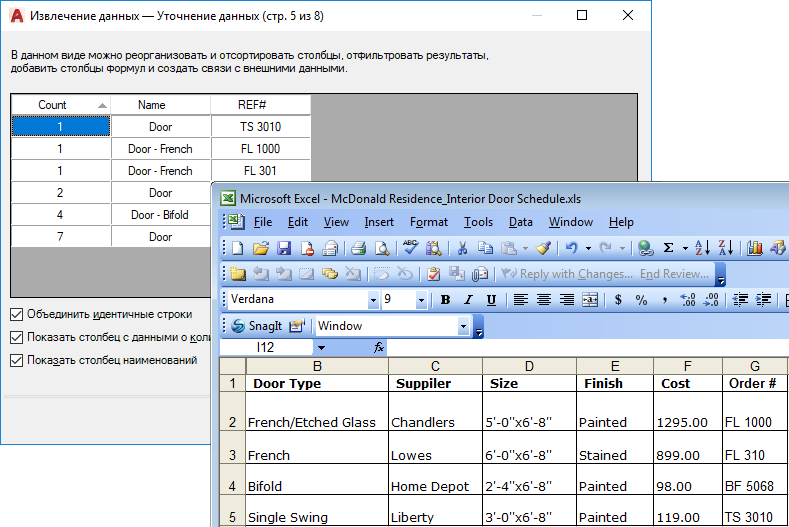789x527 pixels.
Task: Open the Verdana font name dropdown
Action: click(x=373, y=300)
